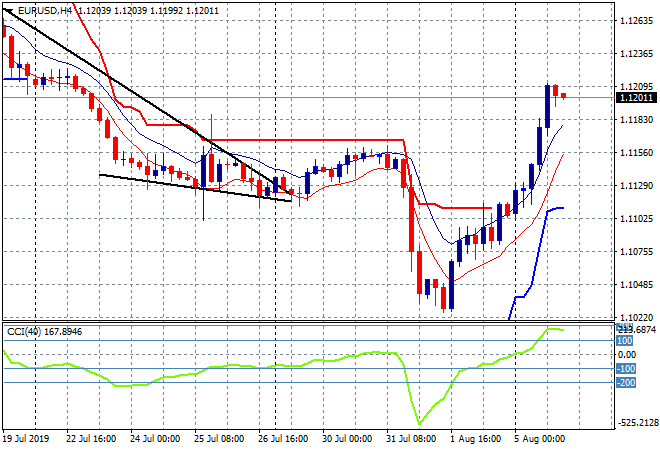Click the 1 Aug 16:00 time label
Image resolution: width=660 pixels, height=450 pixels.
(x=475, y=439)
